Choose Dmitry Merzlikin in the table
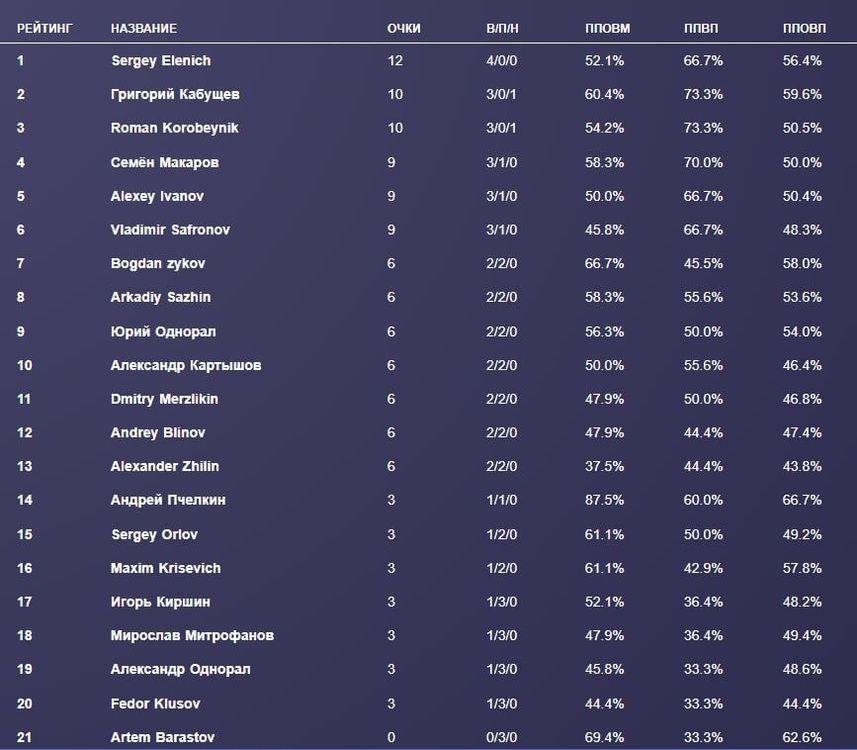Image resolution: width=857 pixels, height=750 pixels. coord(164,399)
